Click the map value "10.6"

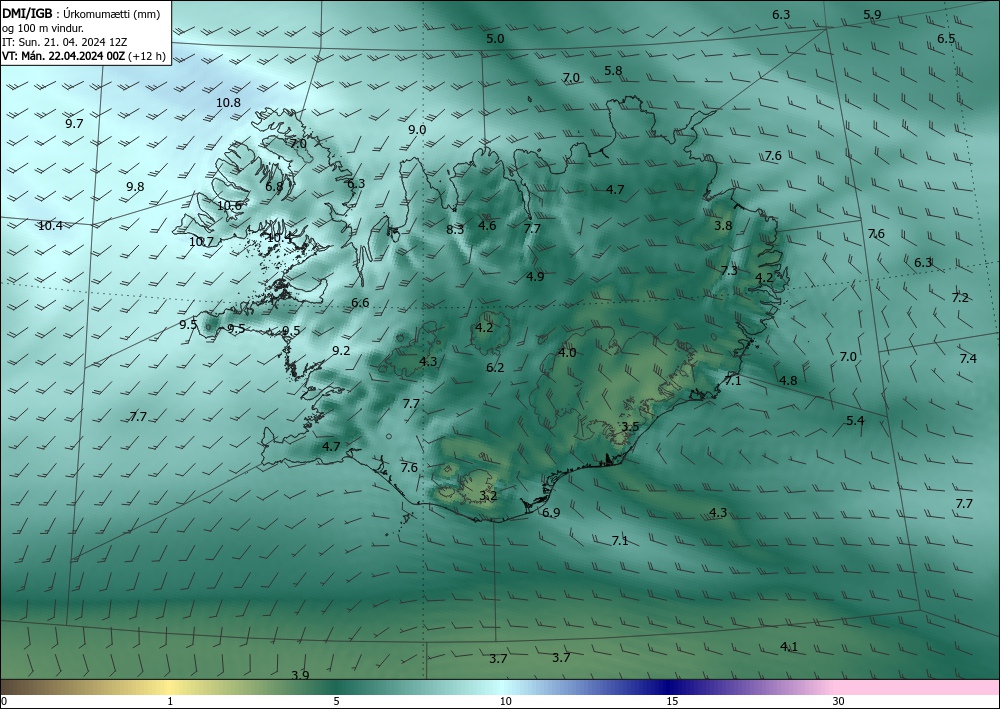tap(229, 206)
